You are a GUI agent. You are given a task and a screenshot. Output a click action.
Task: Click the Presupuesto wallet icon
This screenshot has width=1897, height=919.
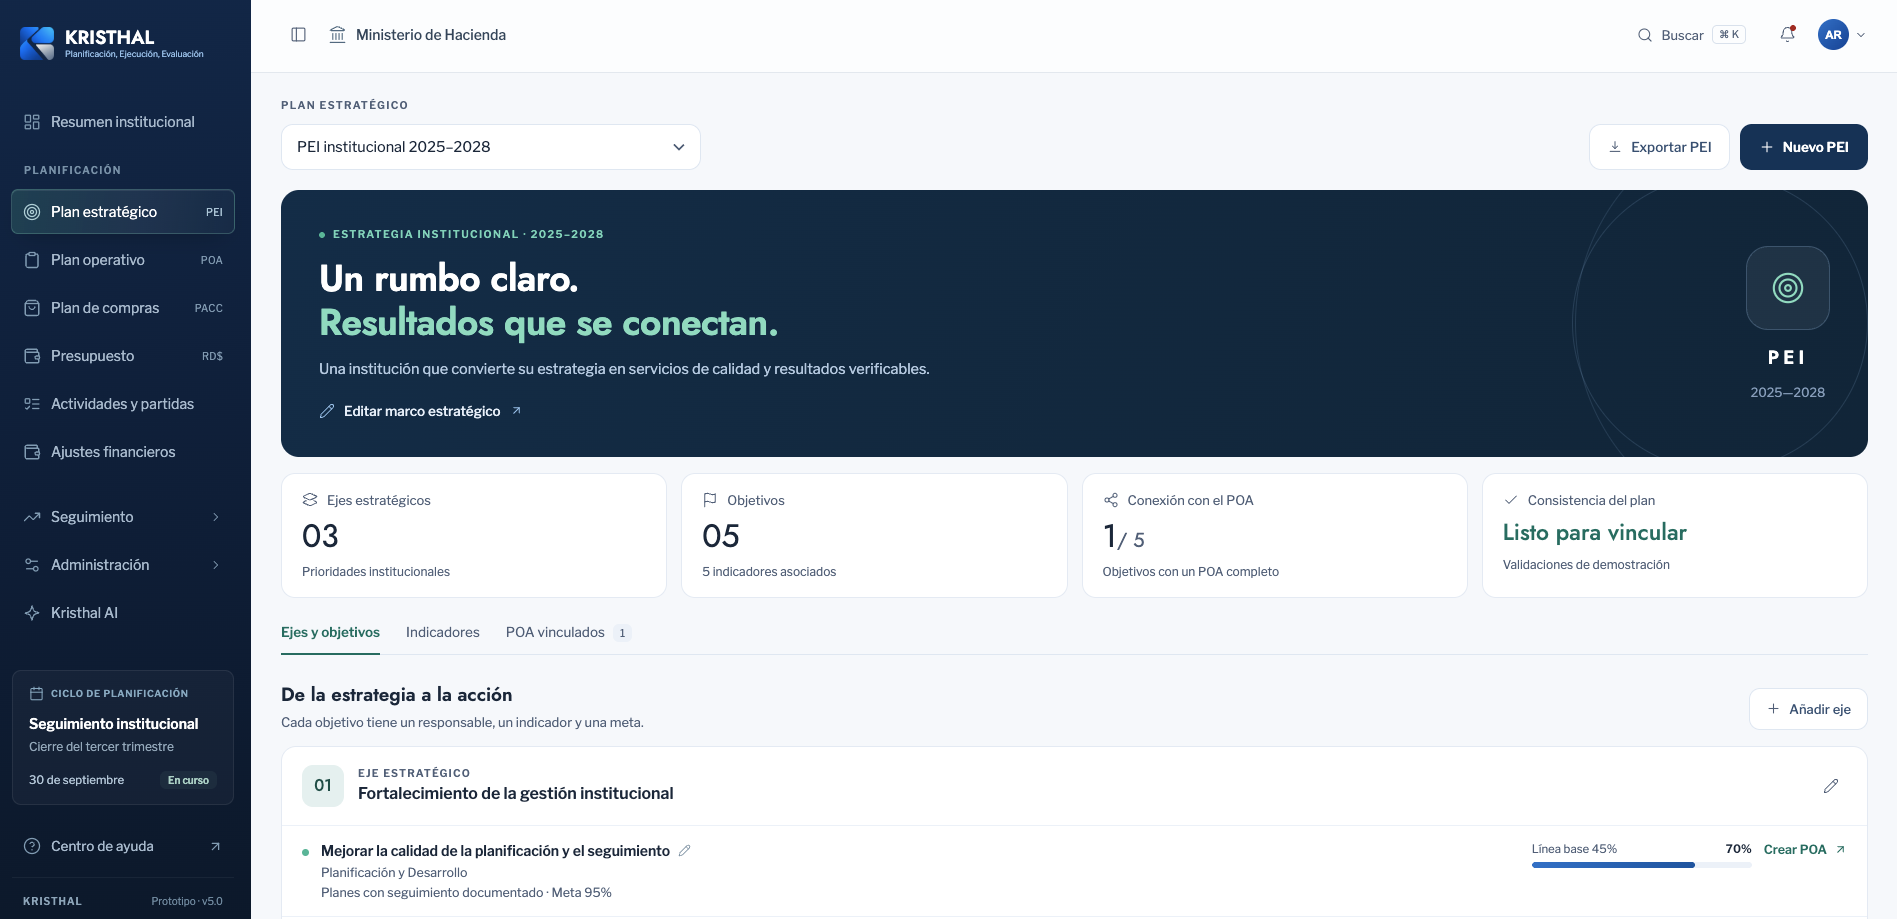coord(32,356)
